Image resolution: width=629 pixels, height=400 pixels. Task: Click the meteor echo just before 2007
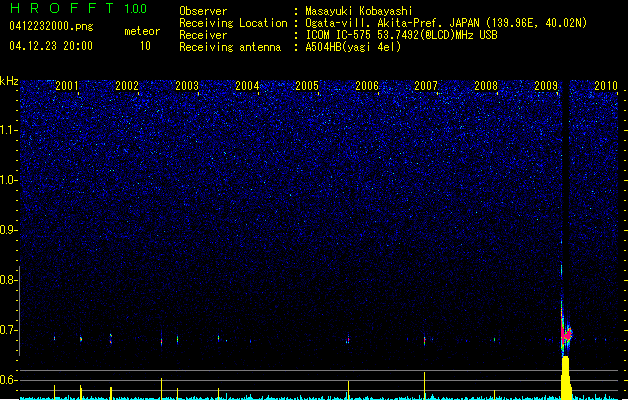[x=424, y=341]
